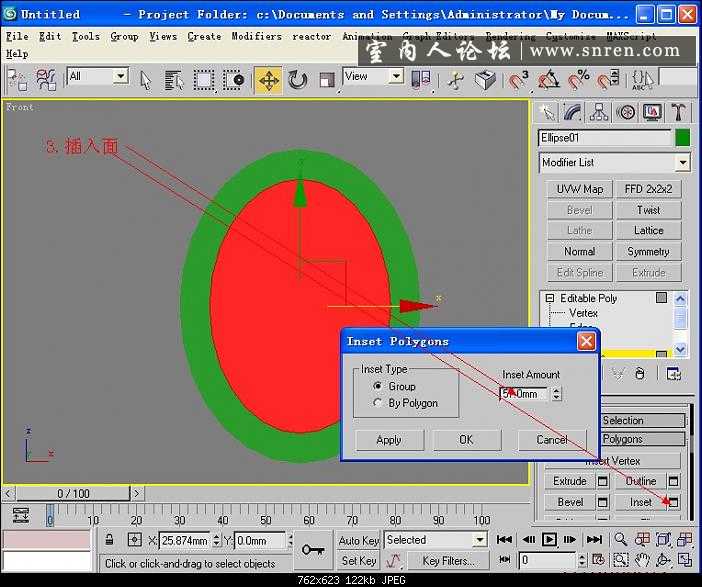This screenshot has width=702, height=587.
Task: Open the View reference coordinate dropdown
Action: point(396,77)
